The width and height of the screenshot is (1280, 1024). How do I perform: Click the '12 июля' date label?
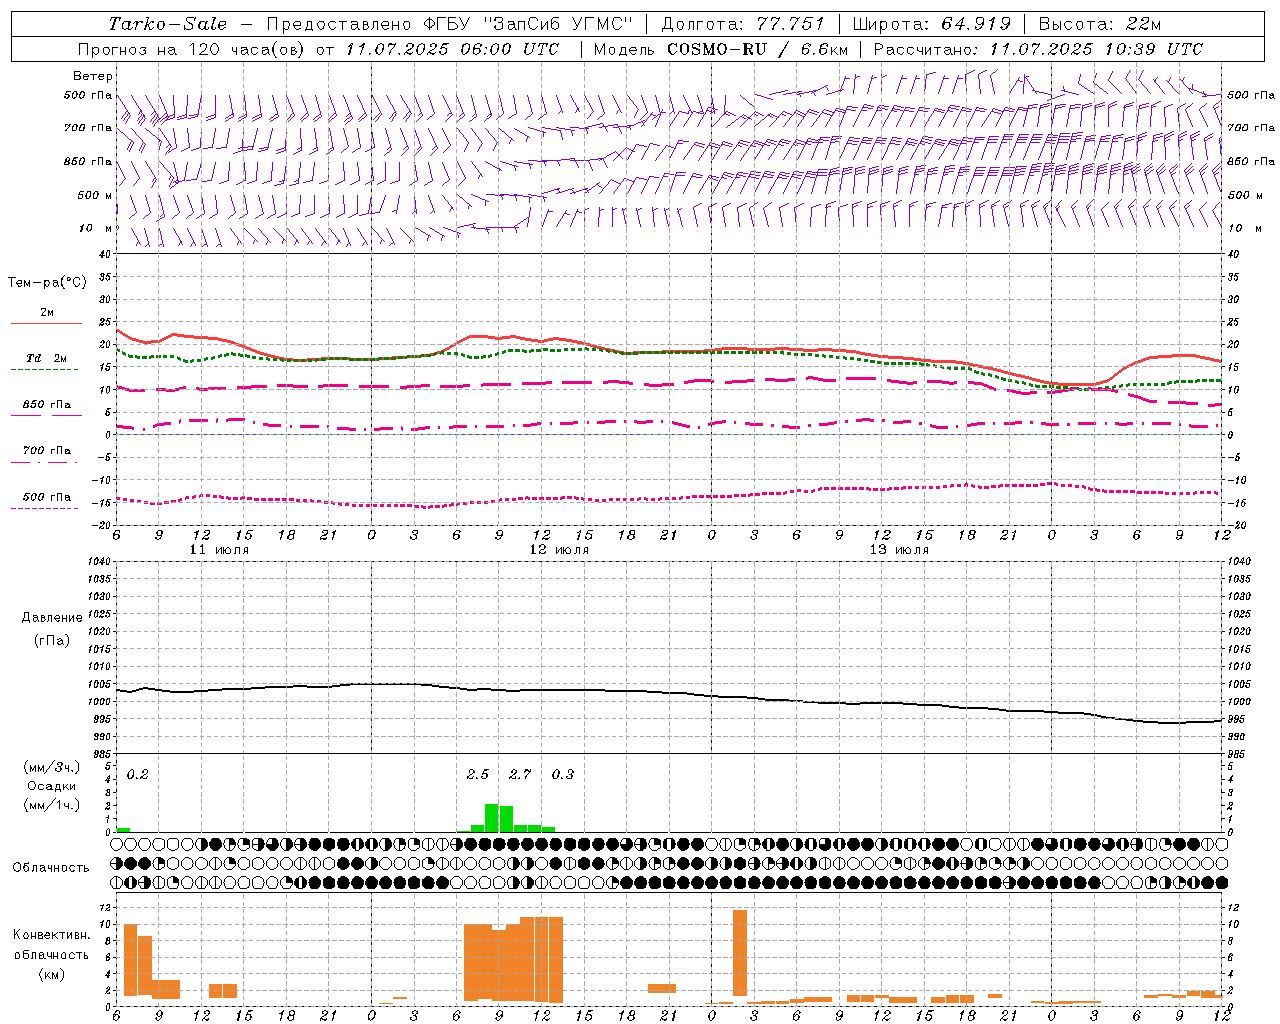tap(559, 550)
